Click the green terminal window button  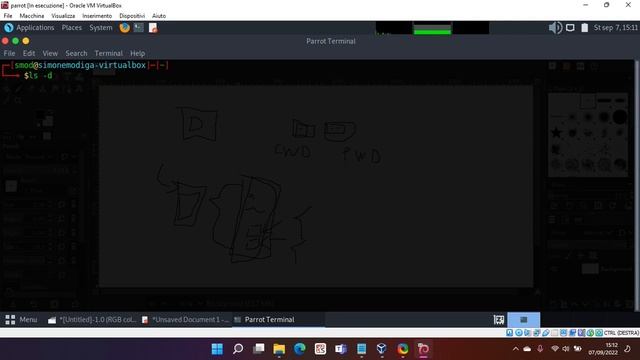click(x=16, y=41)
